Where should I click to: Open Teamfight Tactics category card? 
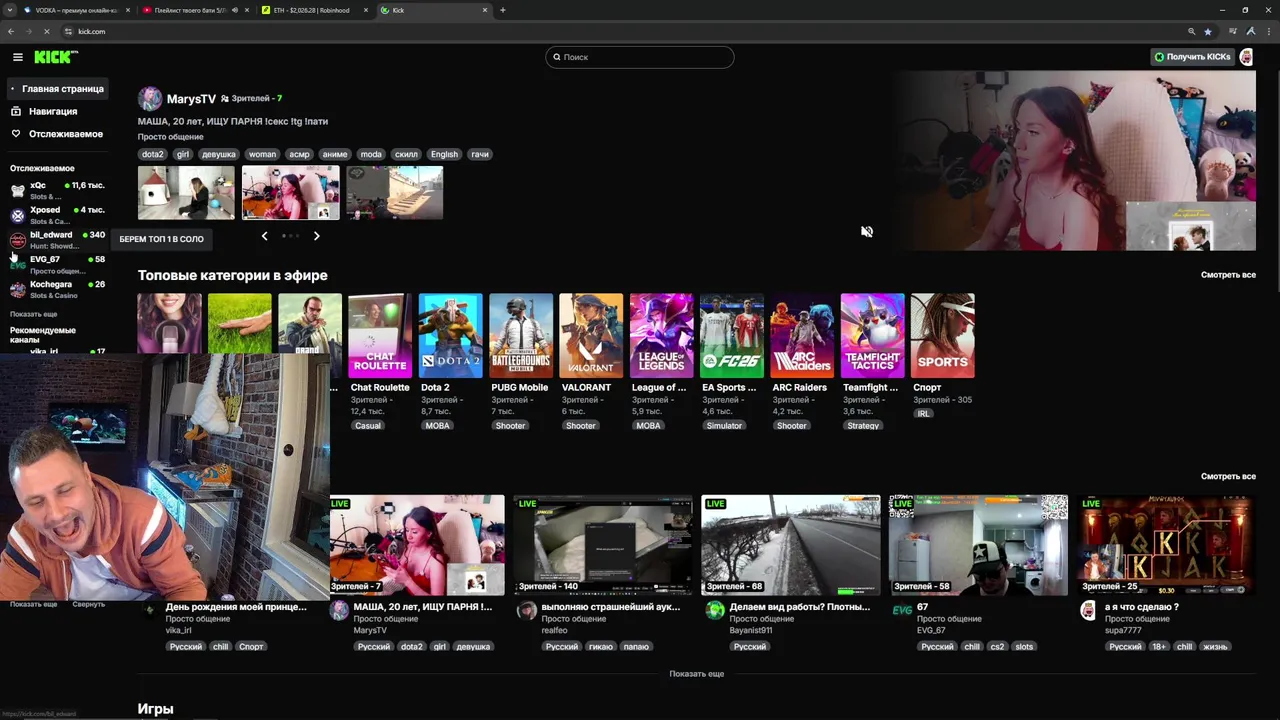coord(872,336)
